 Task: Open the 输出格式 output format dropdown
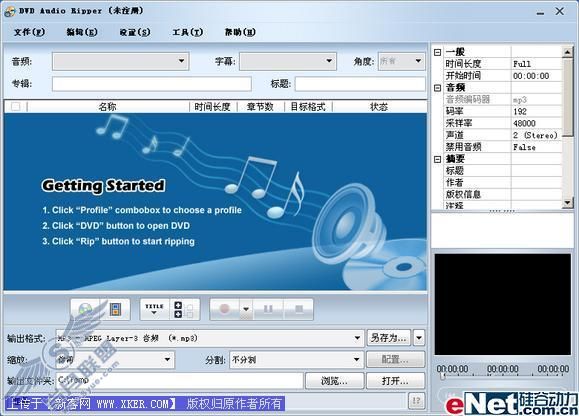pyautogui.click(x=209, y=338)
